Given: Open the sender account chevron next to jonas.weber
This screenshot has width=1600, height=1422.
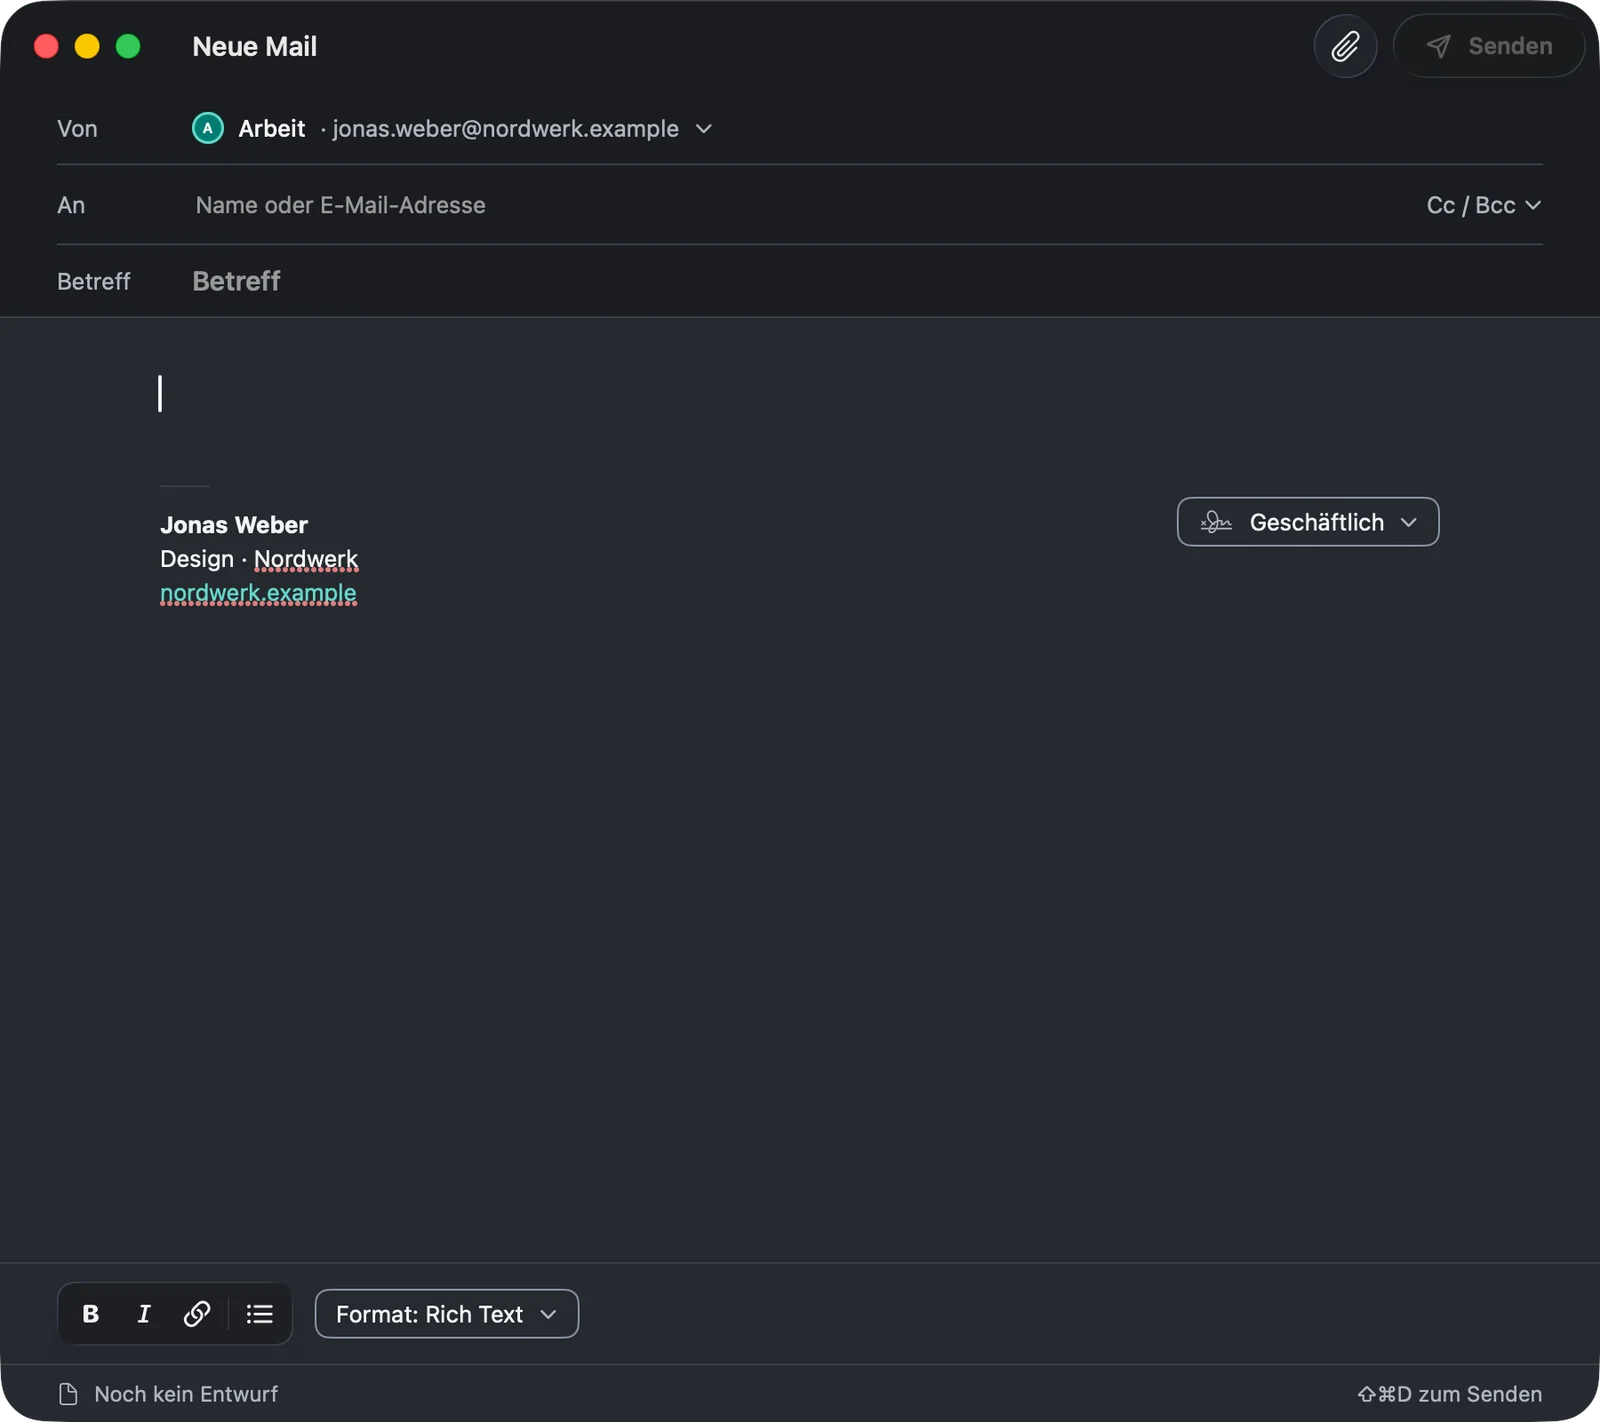Looking at the screenshot, I should coord(704,129).
